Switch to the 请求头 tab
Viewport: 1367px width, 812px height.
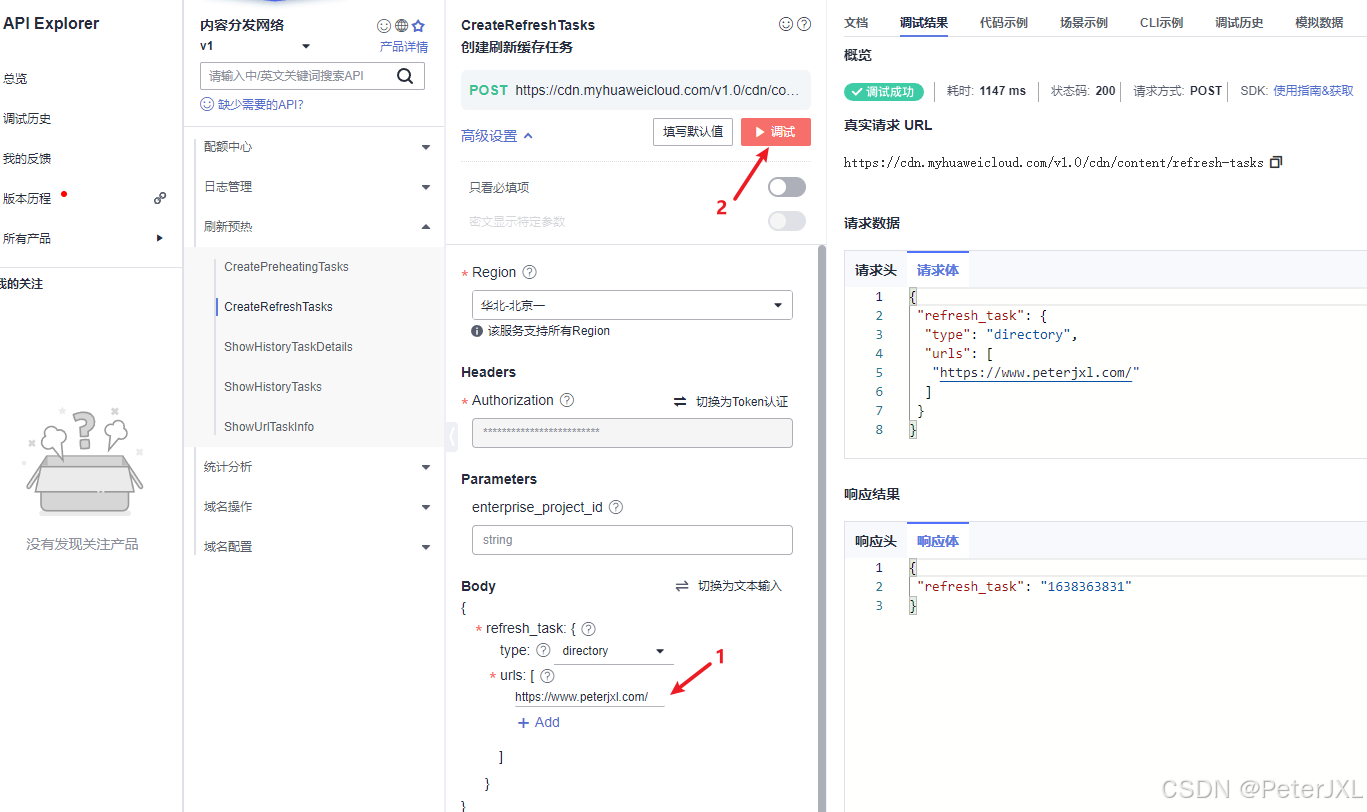tap(875, 270)
